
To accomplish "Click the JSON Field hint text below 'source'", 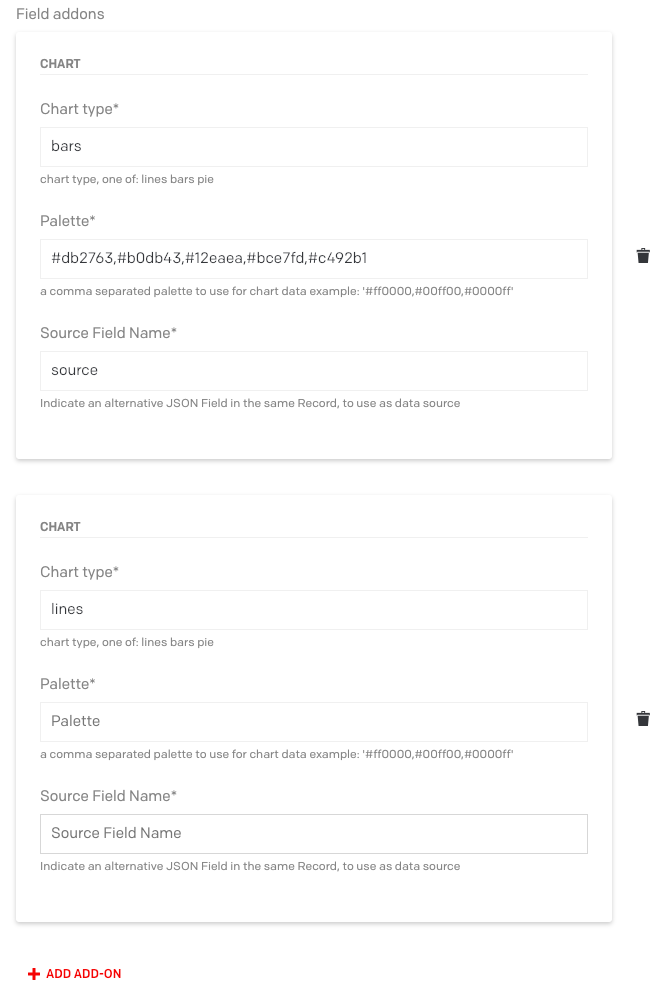I will pos(250,403).
